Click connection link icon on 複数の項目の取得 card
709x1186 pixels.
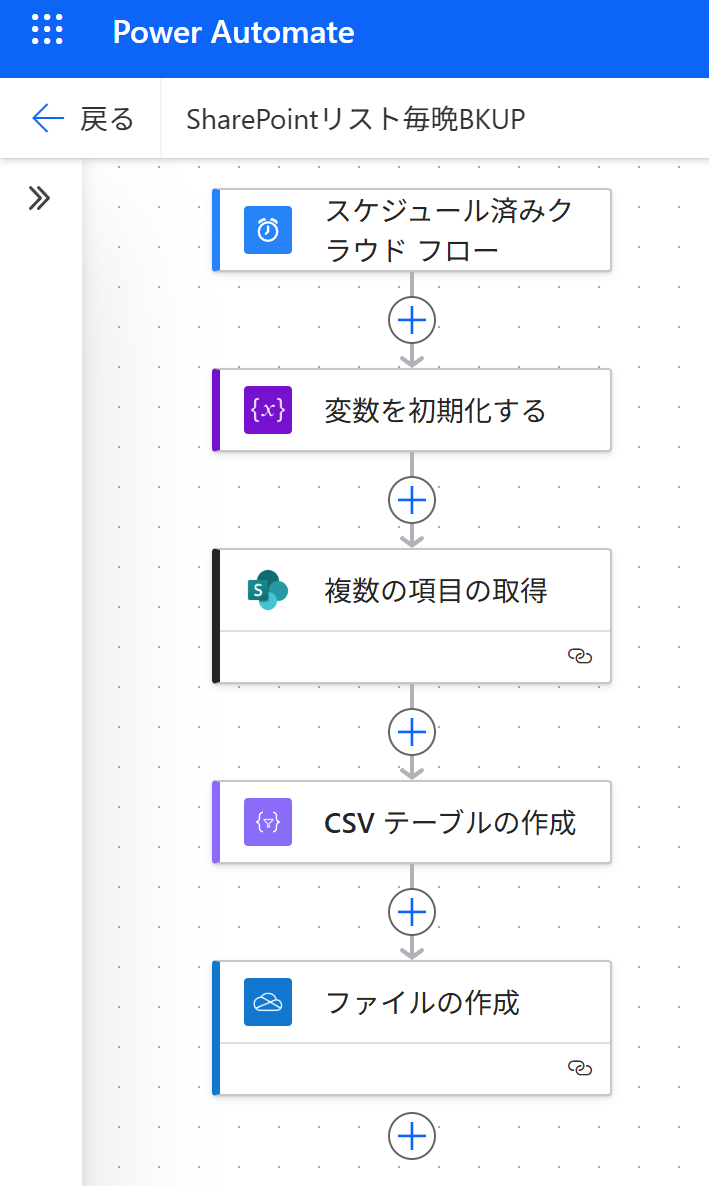coord(580,656)
